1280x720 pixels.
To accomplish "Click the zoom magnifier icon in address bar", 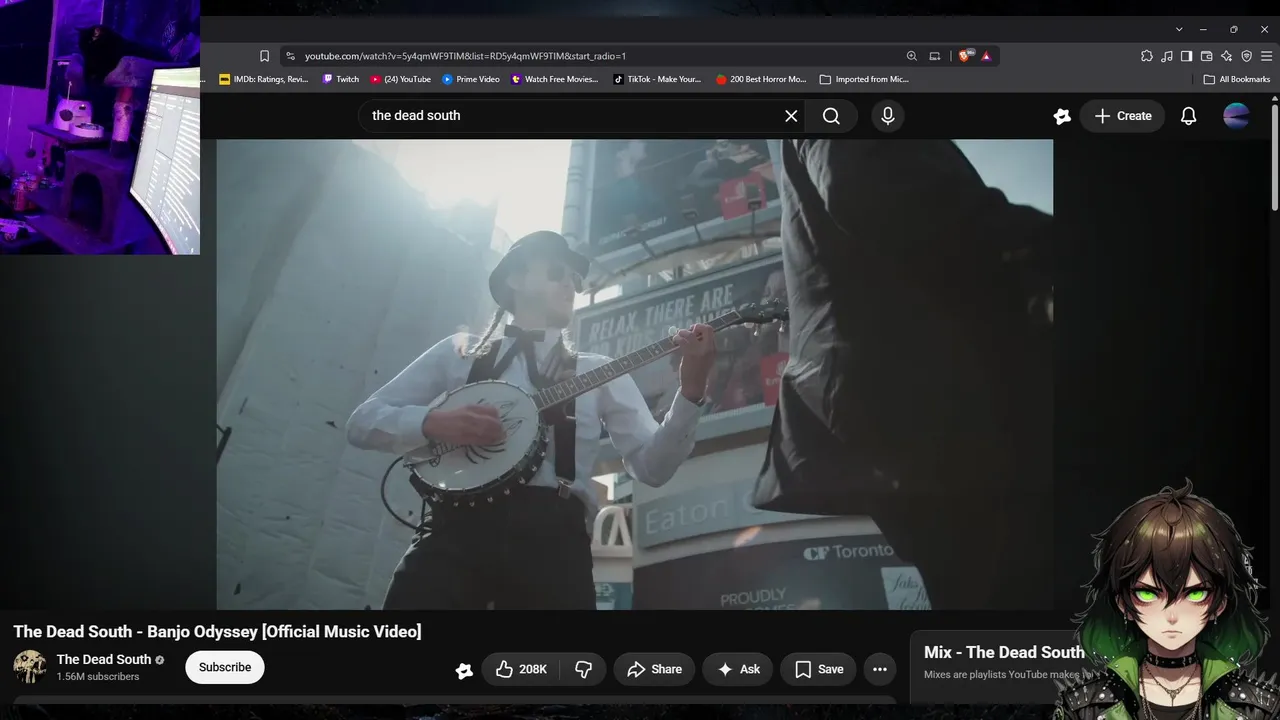I will (x=912, y=56).
